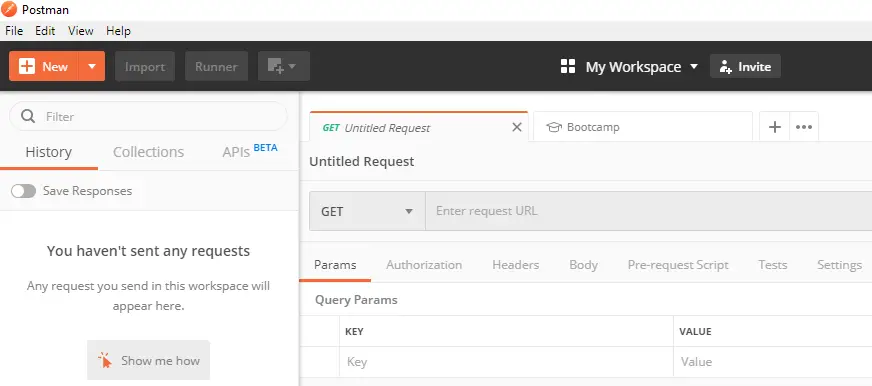This screenshot has height=386, width=872.
Task: Open the Runner
Action: coord(216,66)
